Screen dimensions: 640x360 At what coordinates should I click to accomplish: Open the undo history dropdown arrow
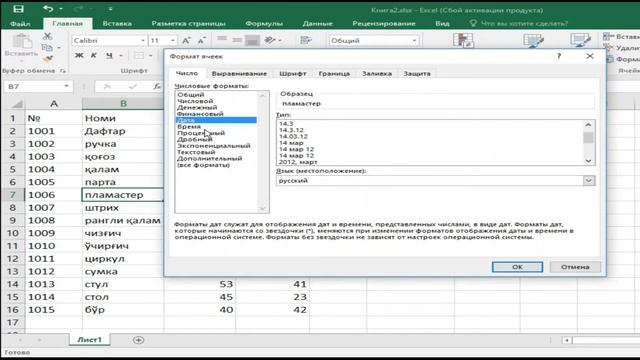[x=61, y=9]
